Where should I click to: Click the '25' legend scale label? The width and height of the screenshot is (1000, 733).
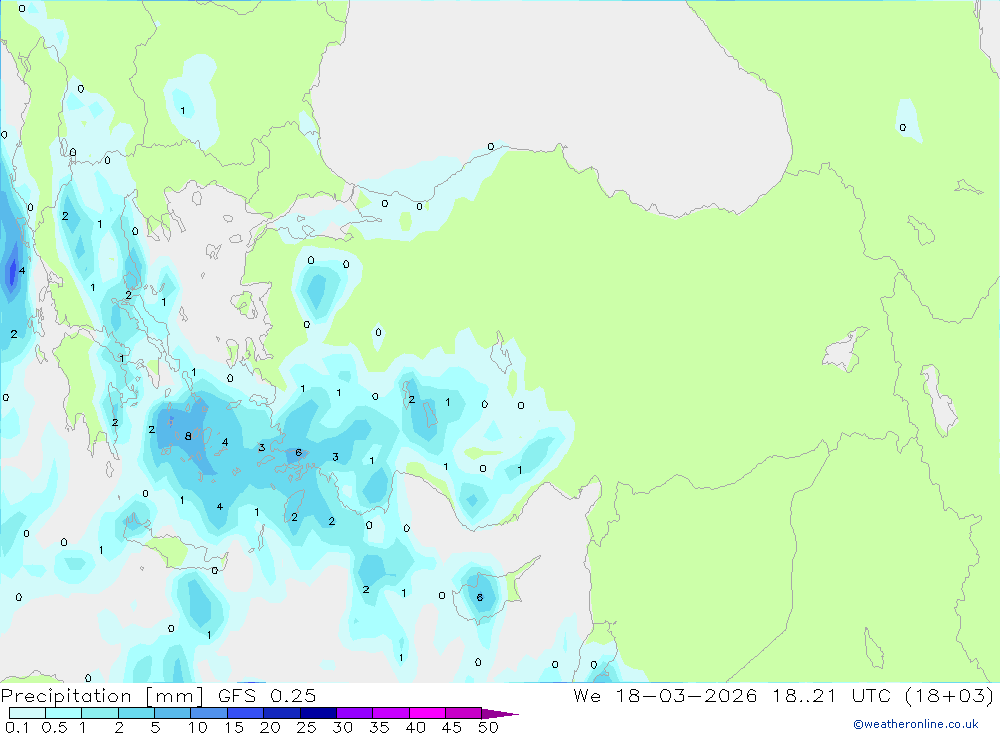click(307, 727)
